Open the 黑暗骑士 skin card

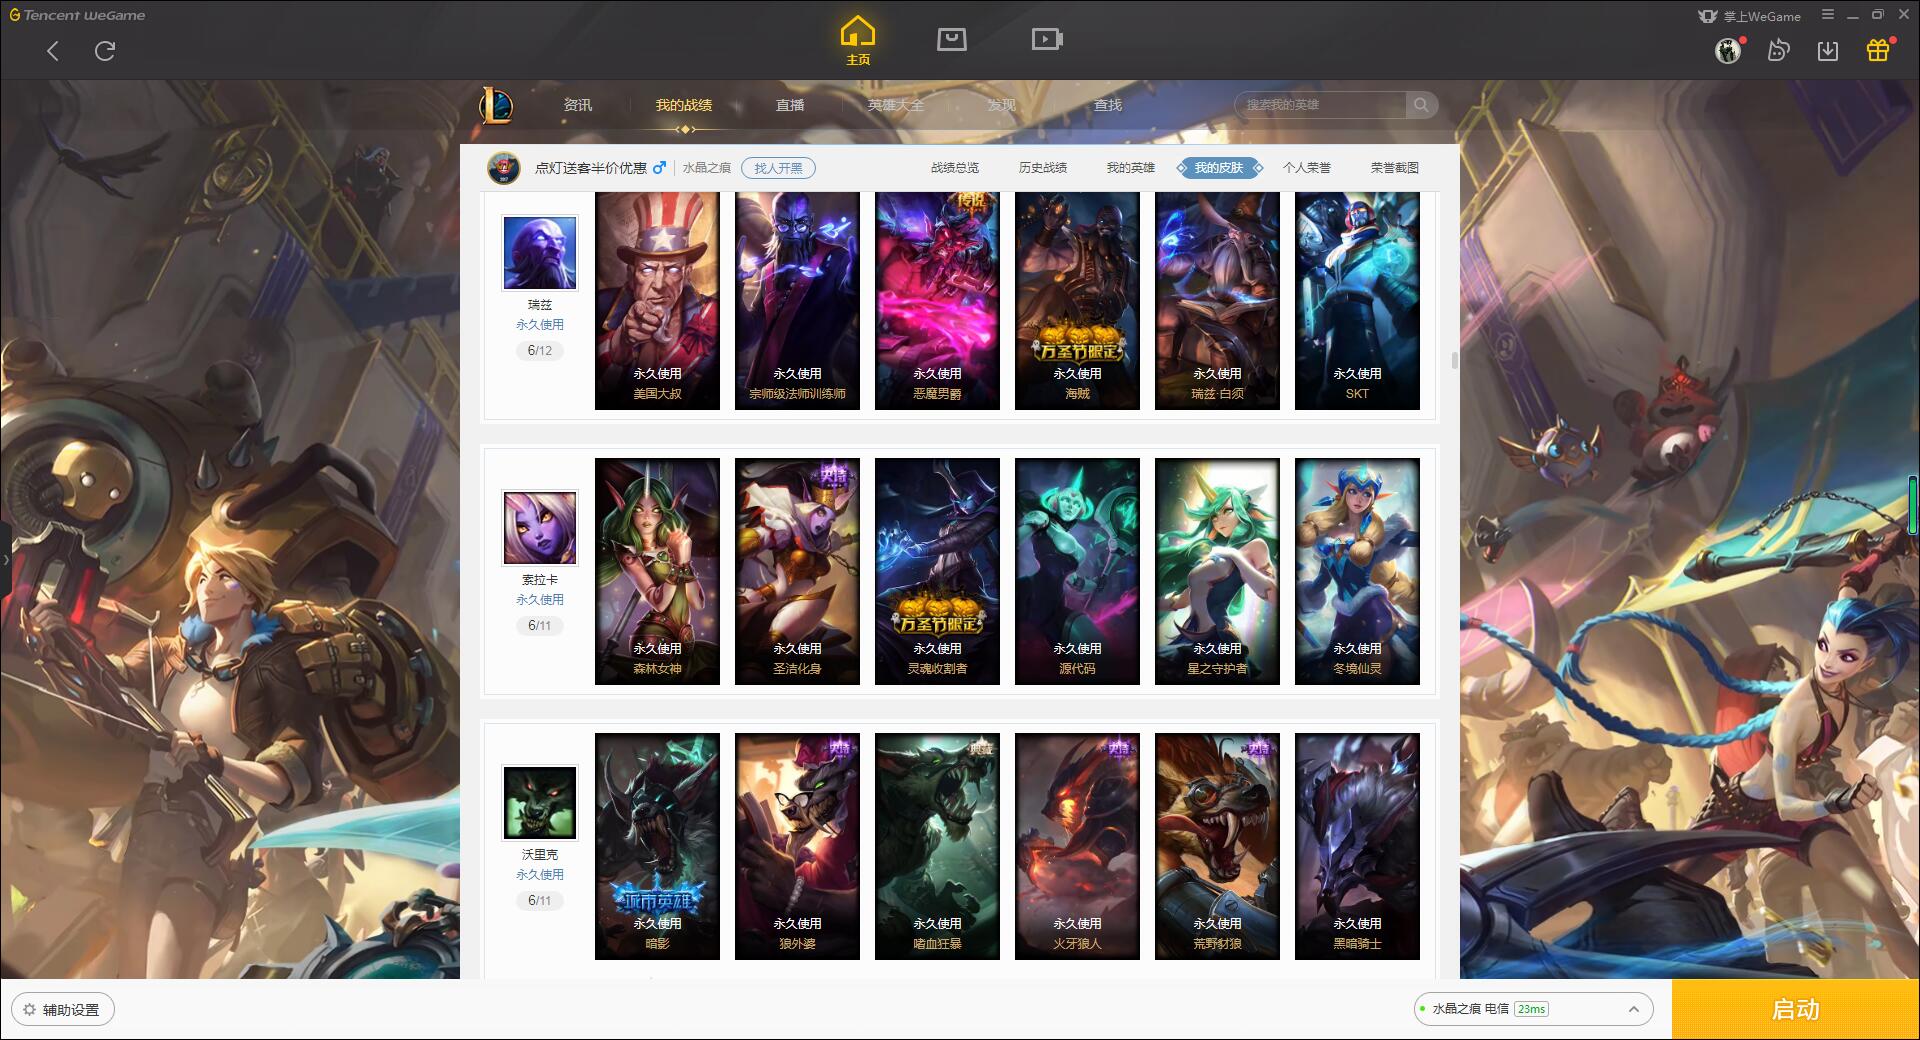pyautogui.click(x=1357, y=846)
